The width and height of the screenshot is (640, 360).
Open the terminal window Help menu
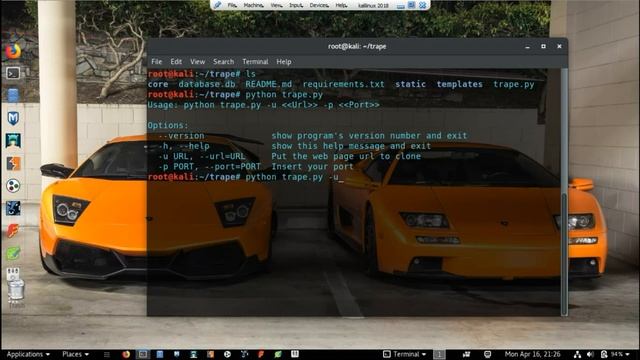click(284, 62)
